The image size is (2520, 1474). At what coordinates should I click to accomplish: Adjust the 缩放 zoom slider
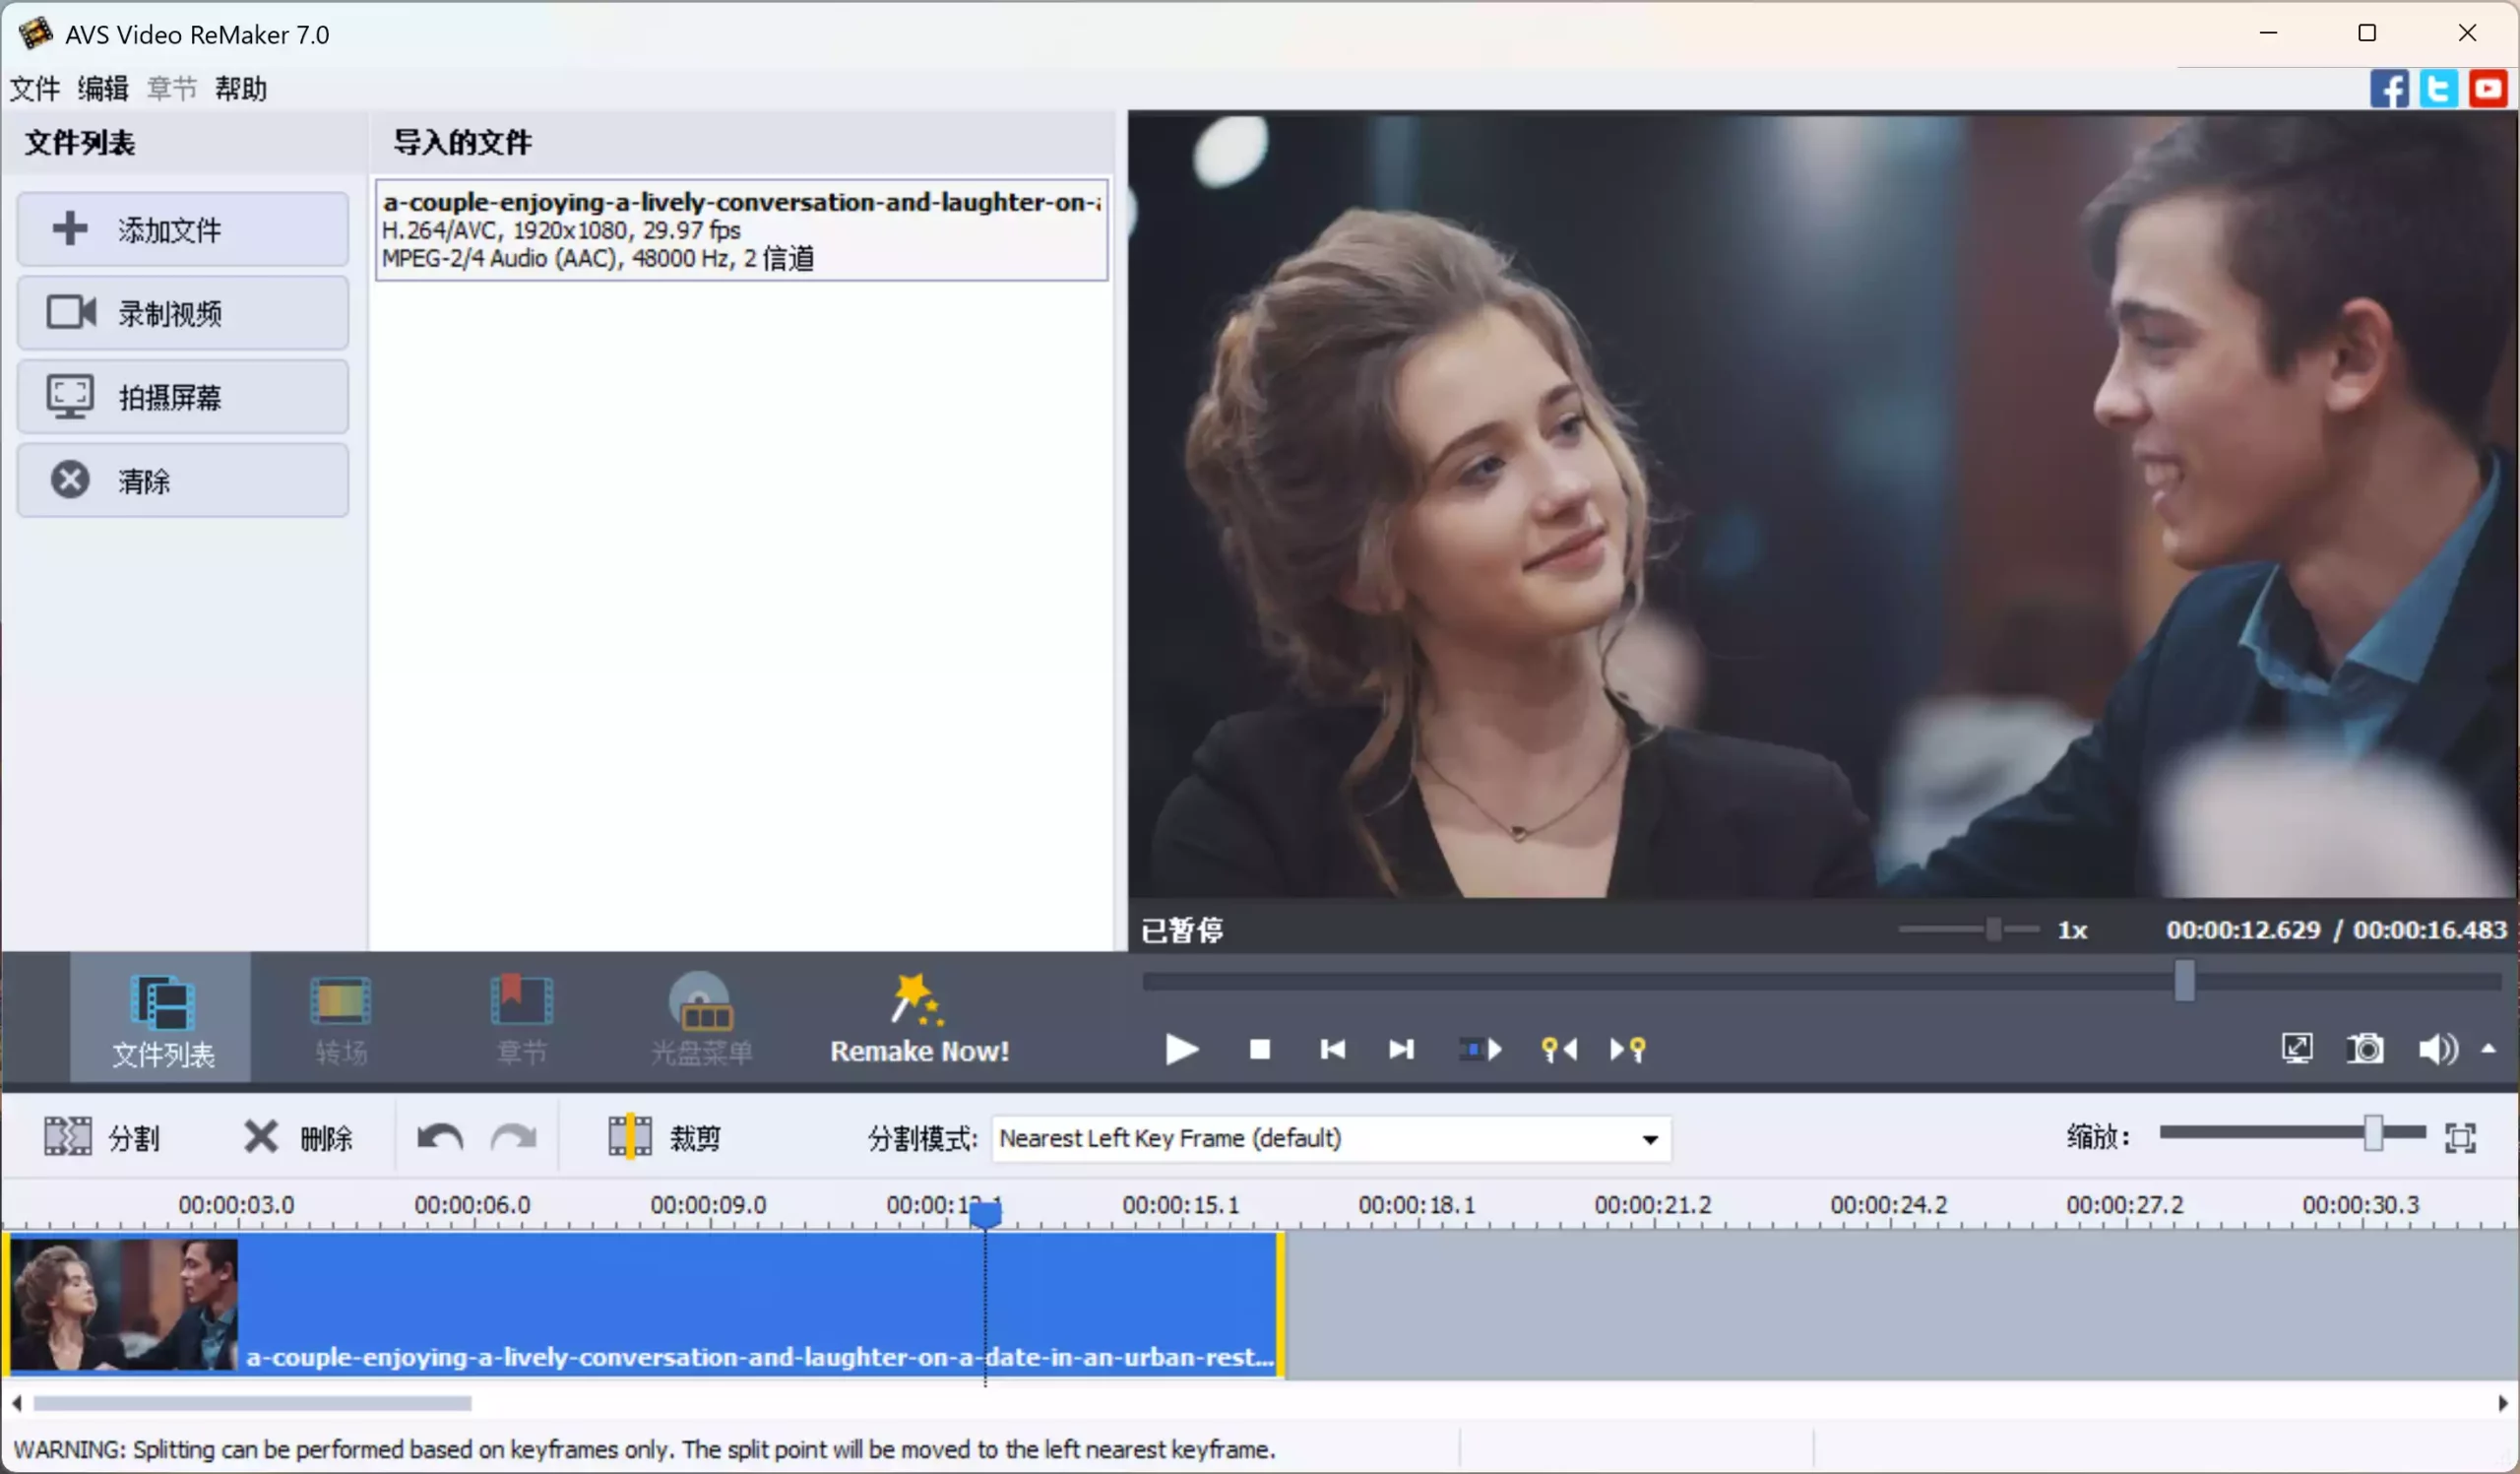point(2376,1133)
